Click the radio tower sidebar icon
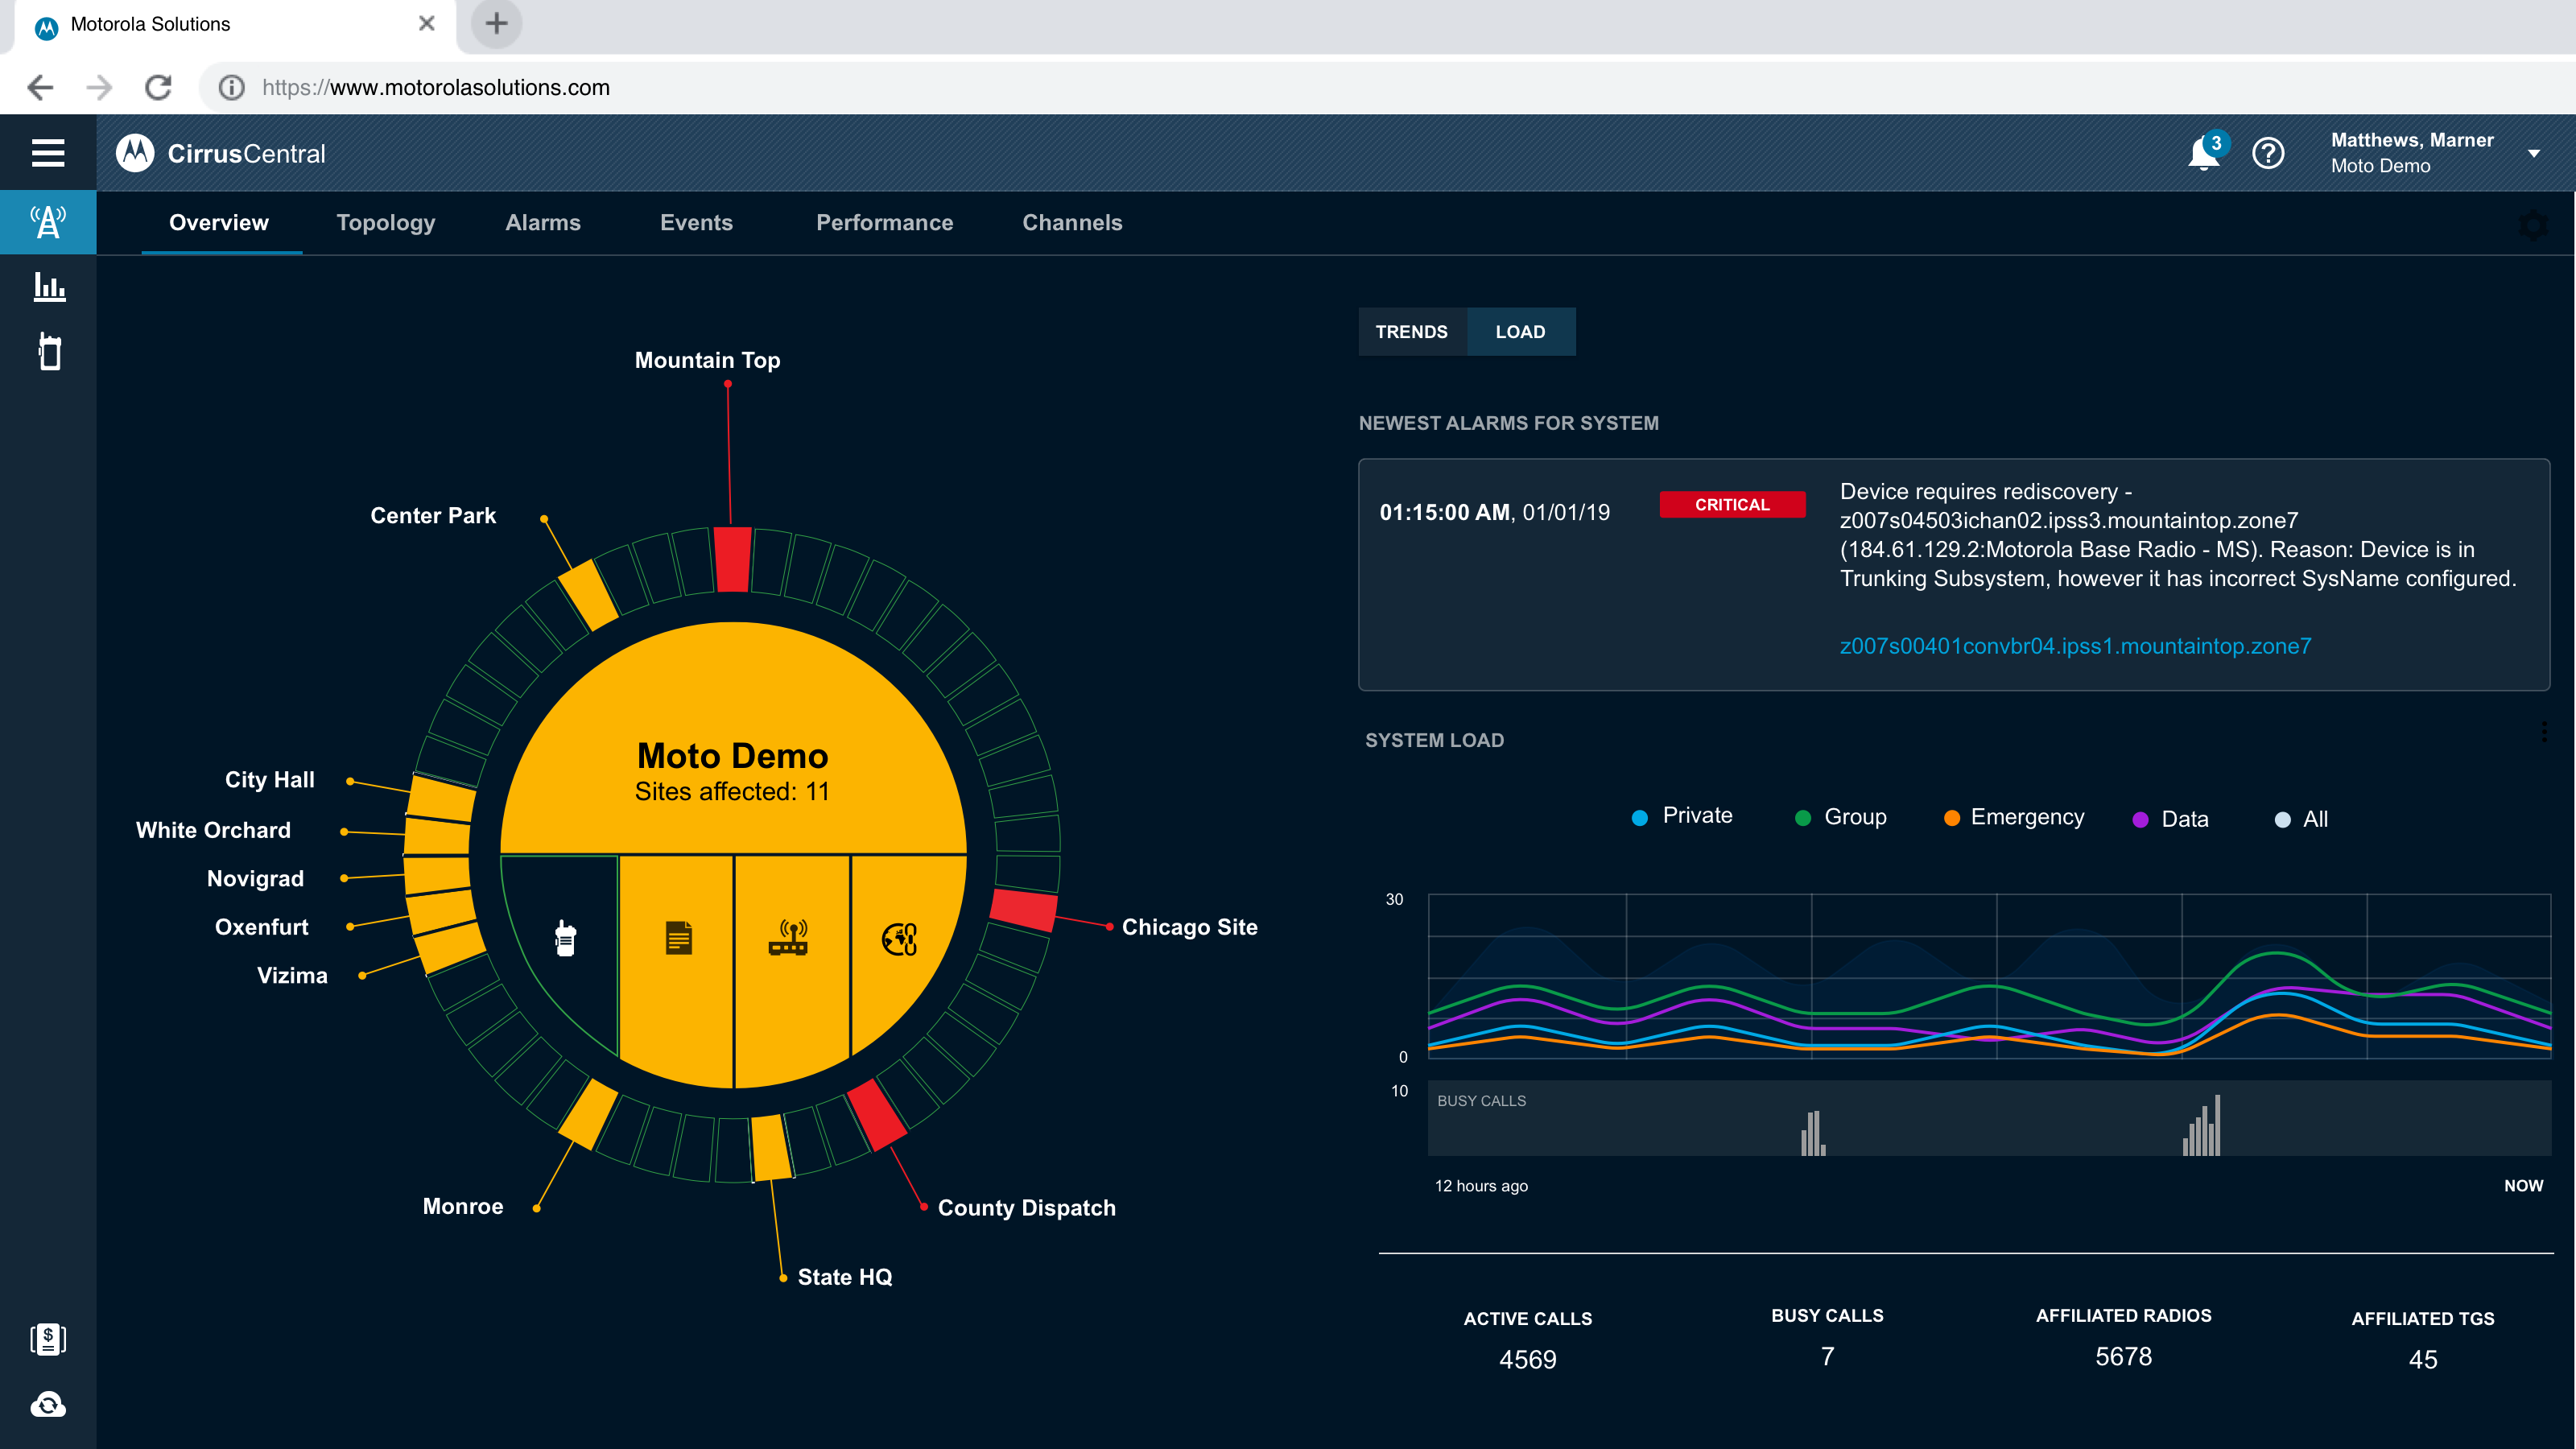Image resolution: width=2576 pixels, height=1449 pixels. (48, 222)
